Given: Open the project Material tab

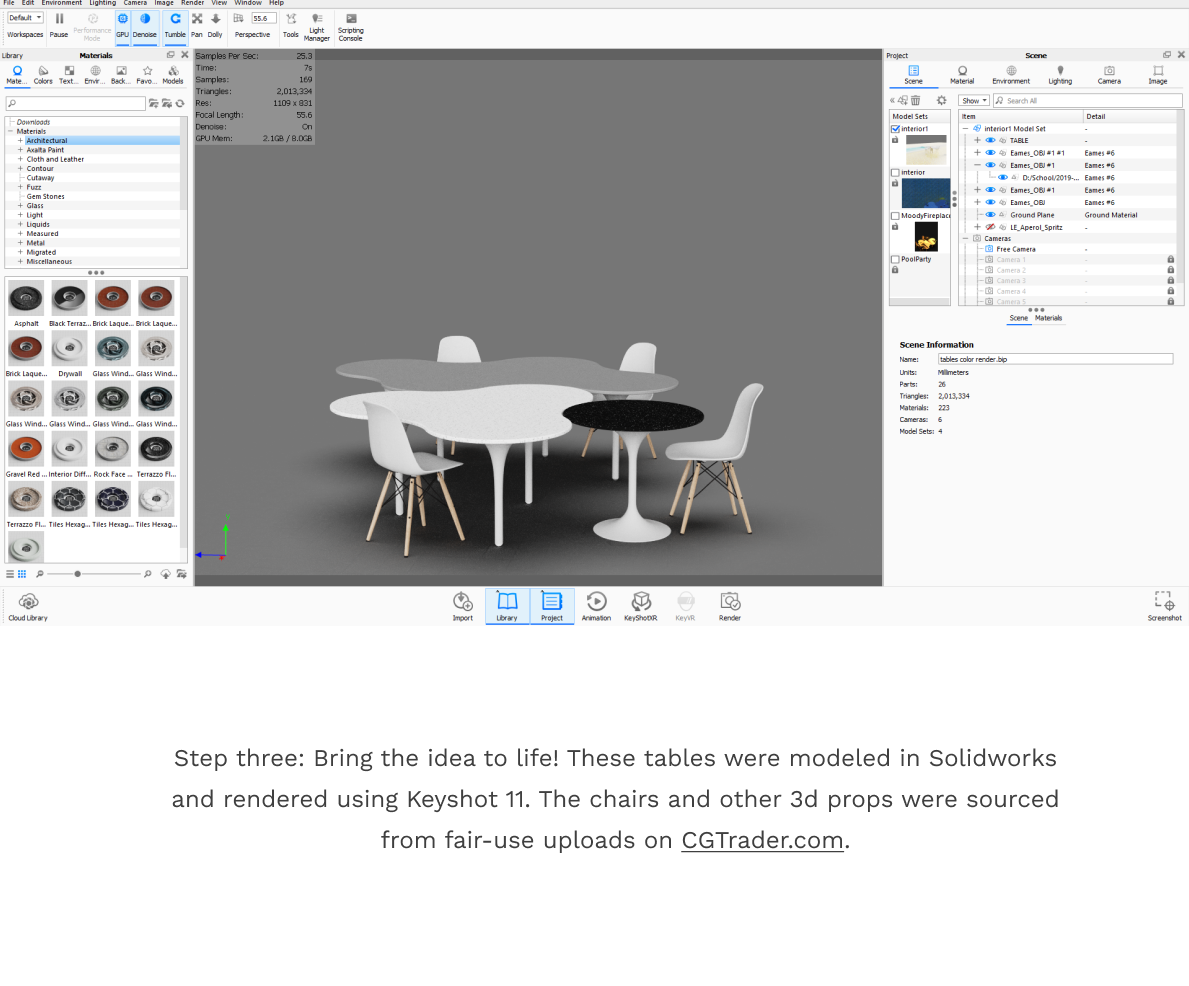Looking at the screenshot, I should coord(962,75).
